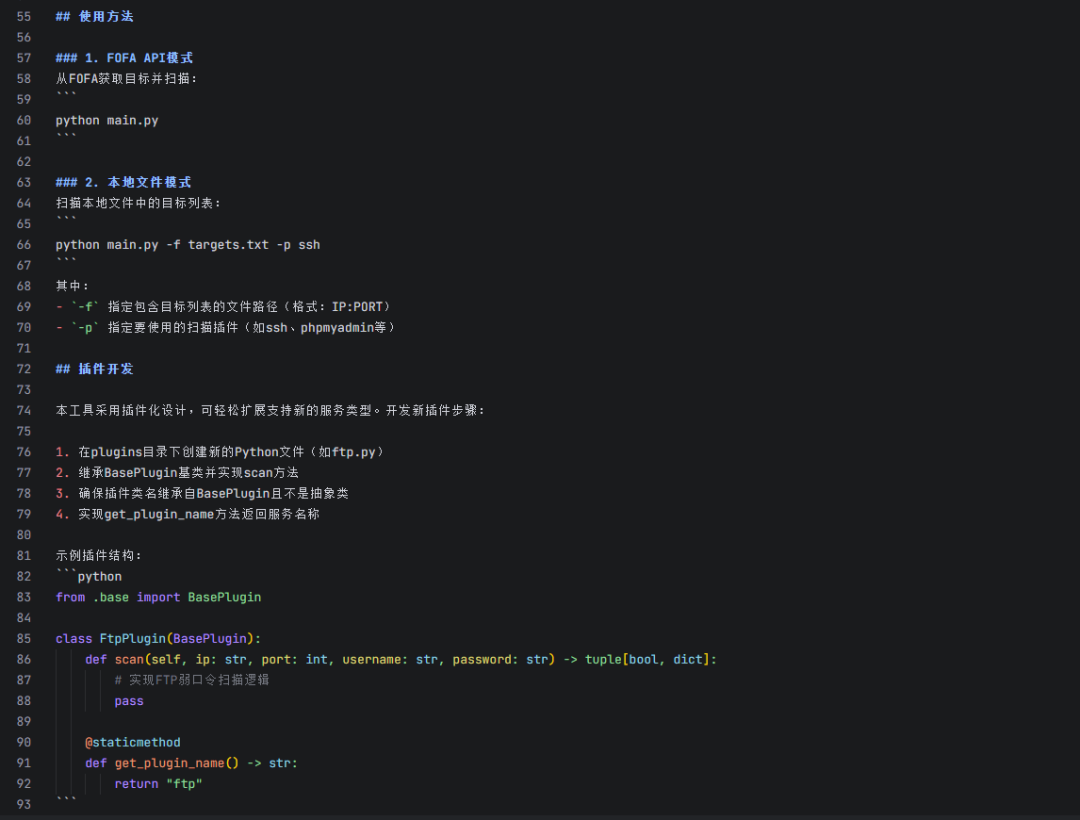Click the '### 1. FOFA API模式' heading
Screen dimensions: 1080x820
click(124, 58)
